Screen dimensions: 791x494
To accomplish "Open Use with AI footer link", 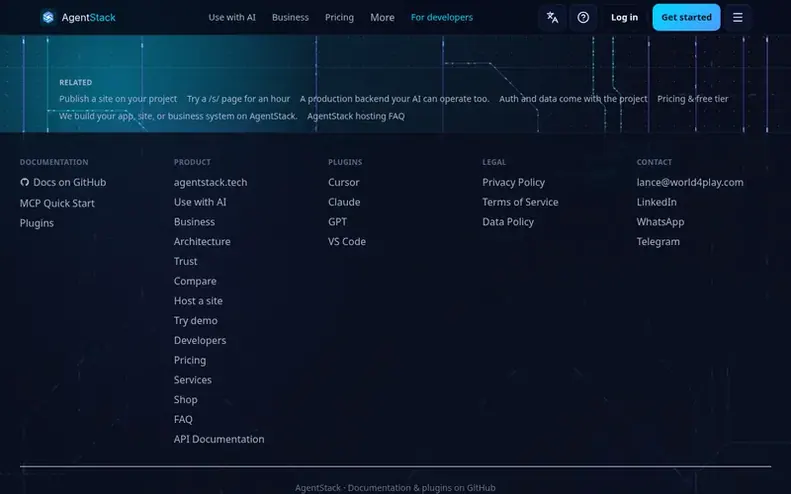I will (200, 202).
